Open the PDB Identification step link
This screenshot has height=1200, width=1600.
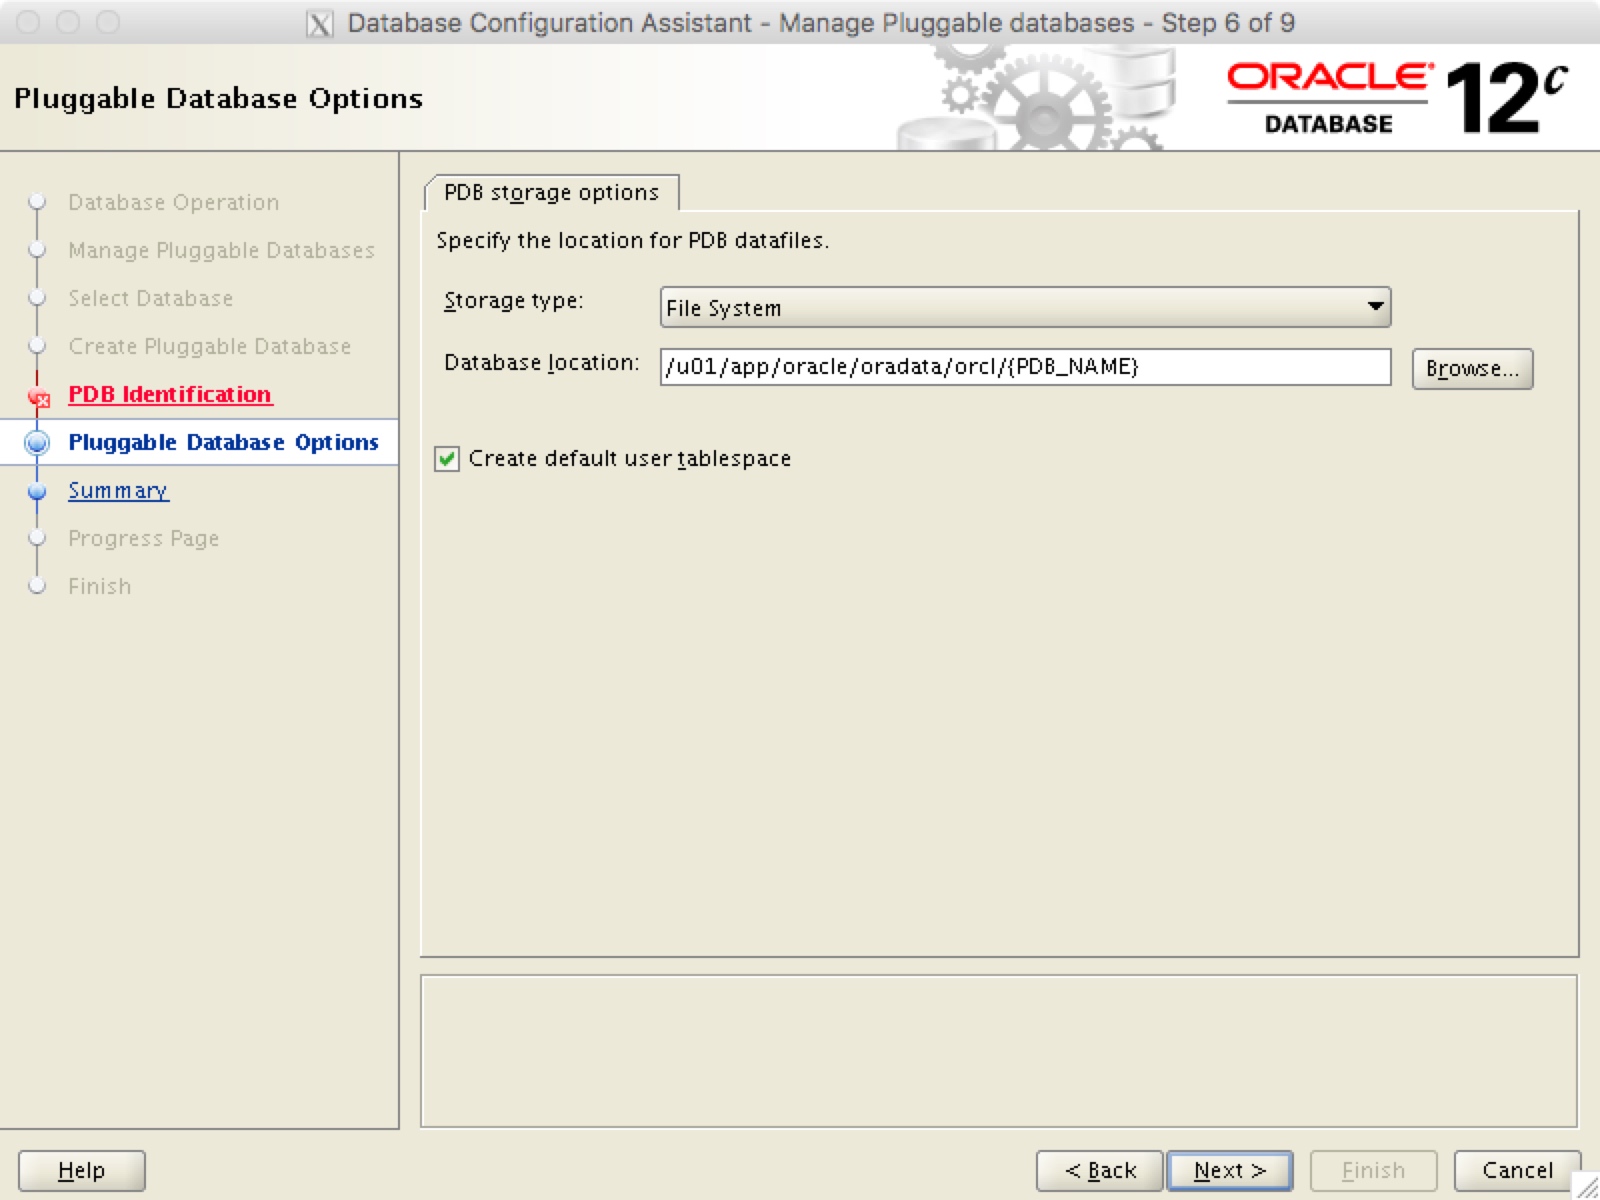tap(169, 395)
